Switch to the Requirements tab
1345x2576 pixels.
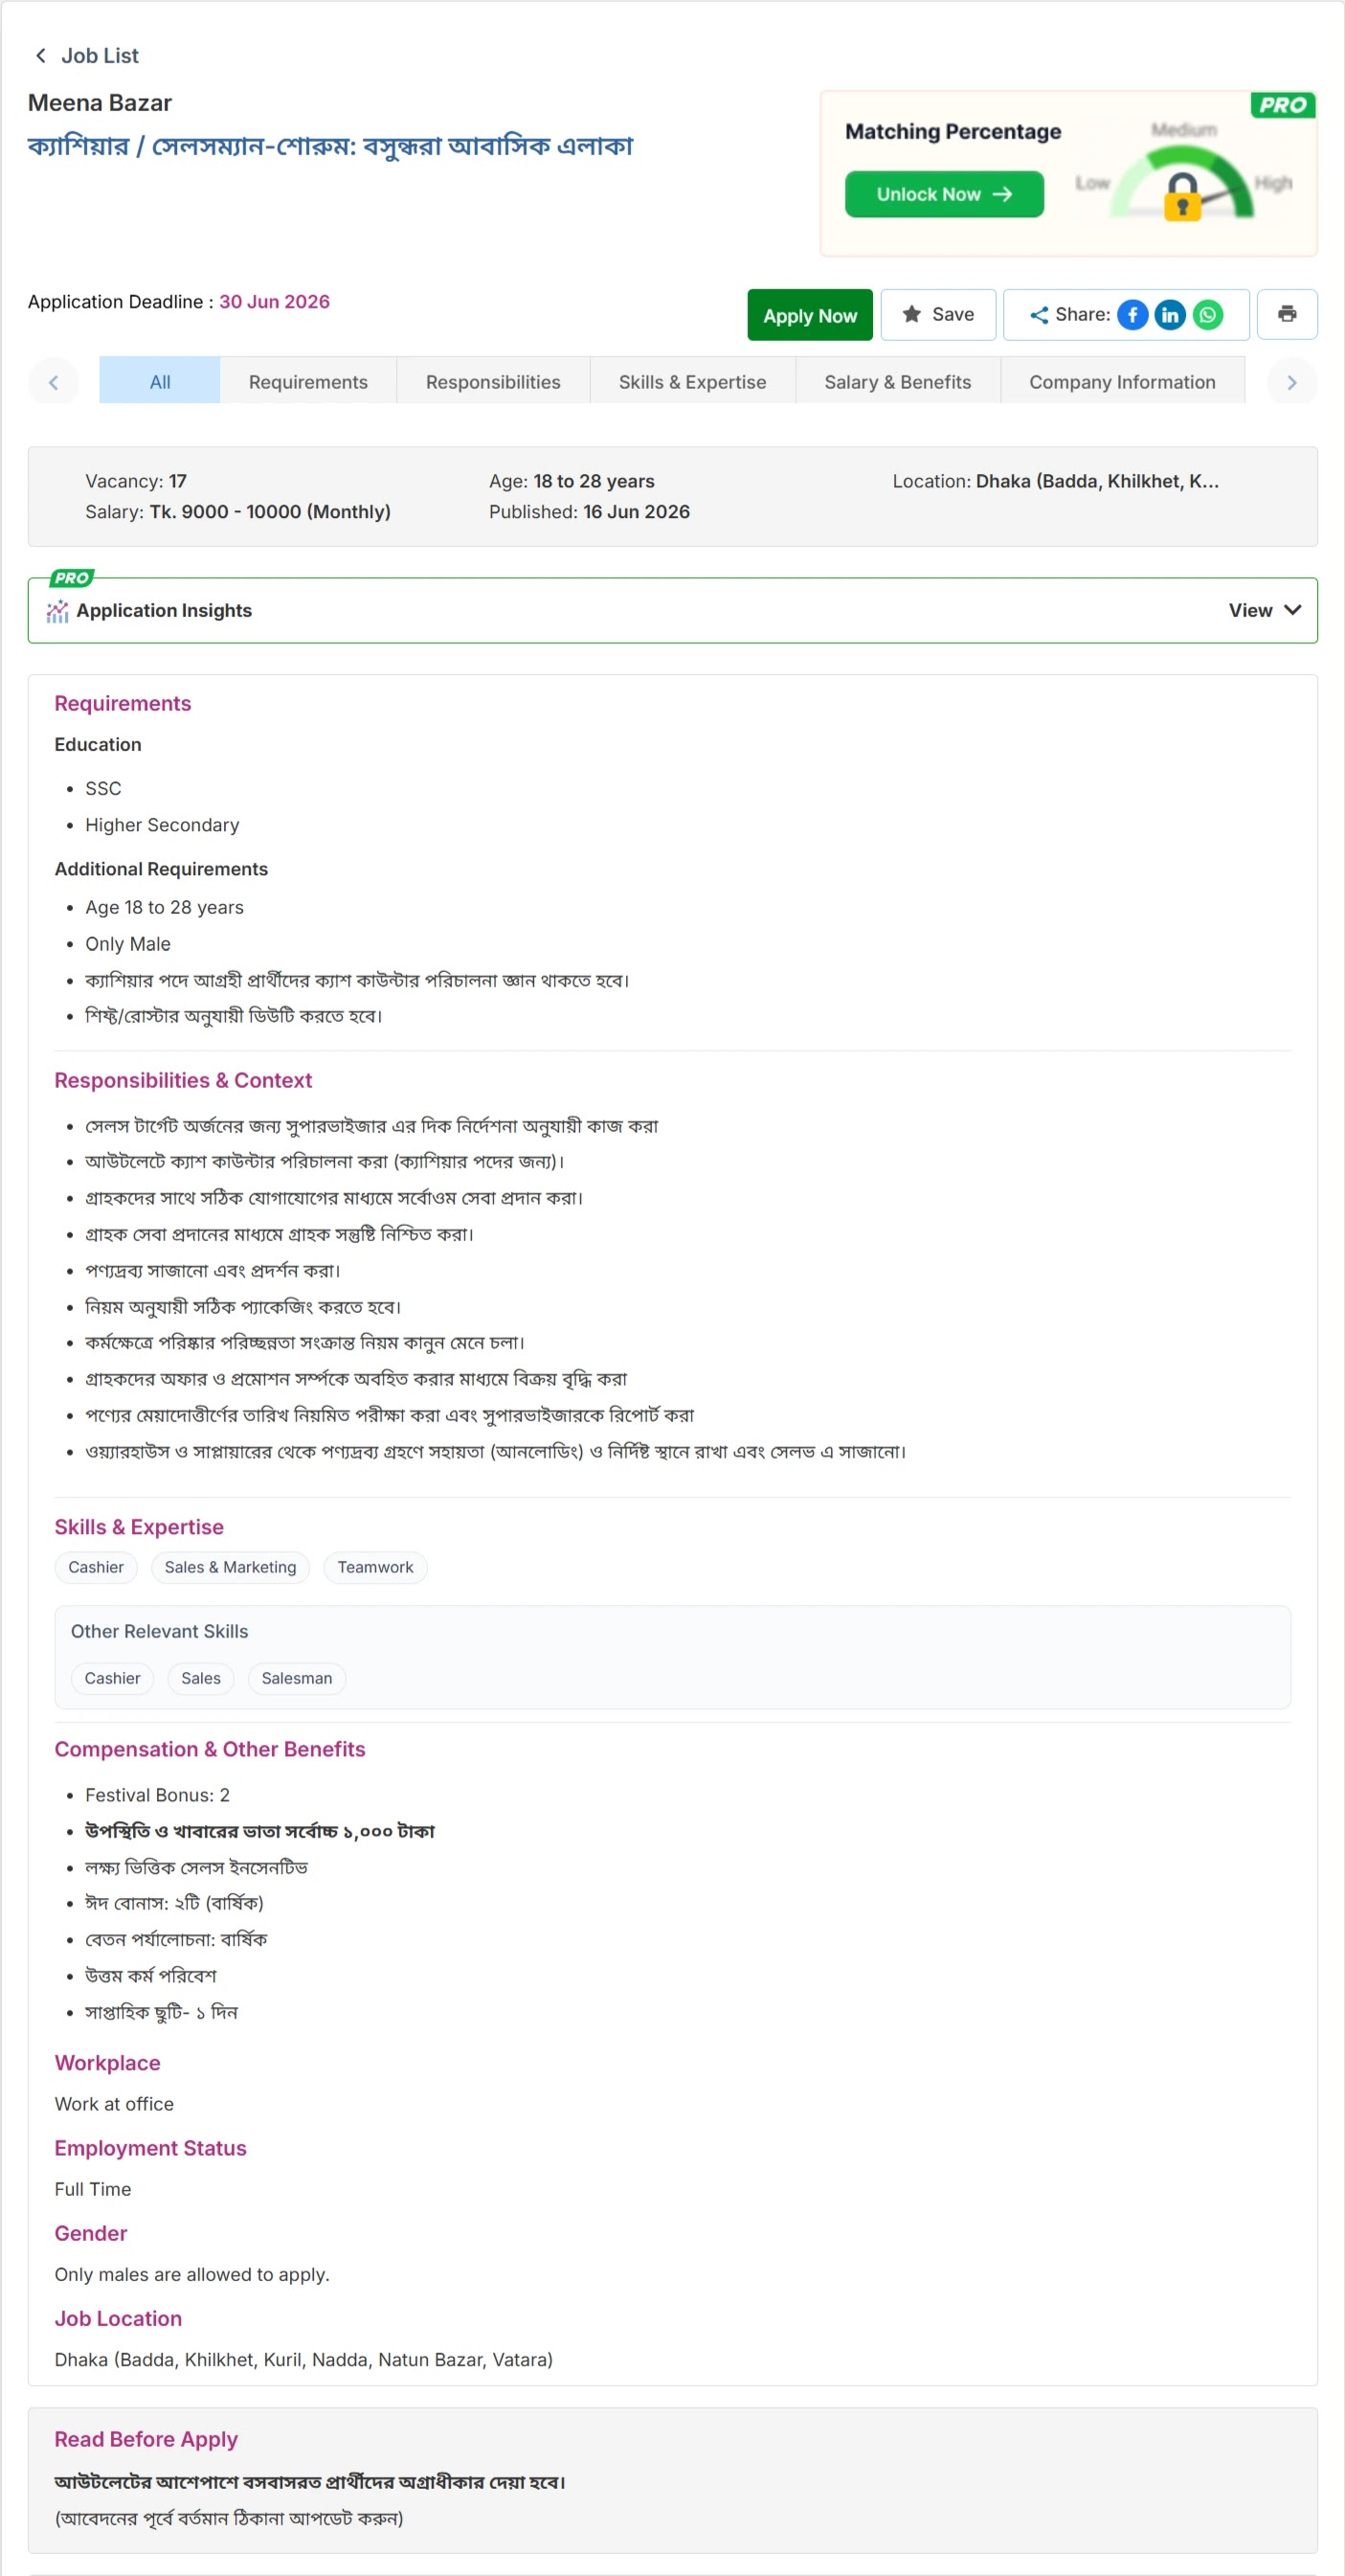[308, 382]
